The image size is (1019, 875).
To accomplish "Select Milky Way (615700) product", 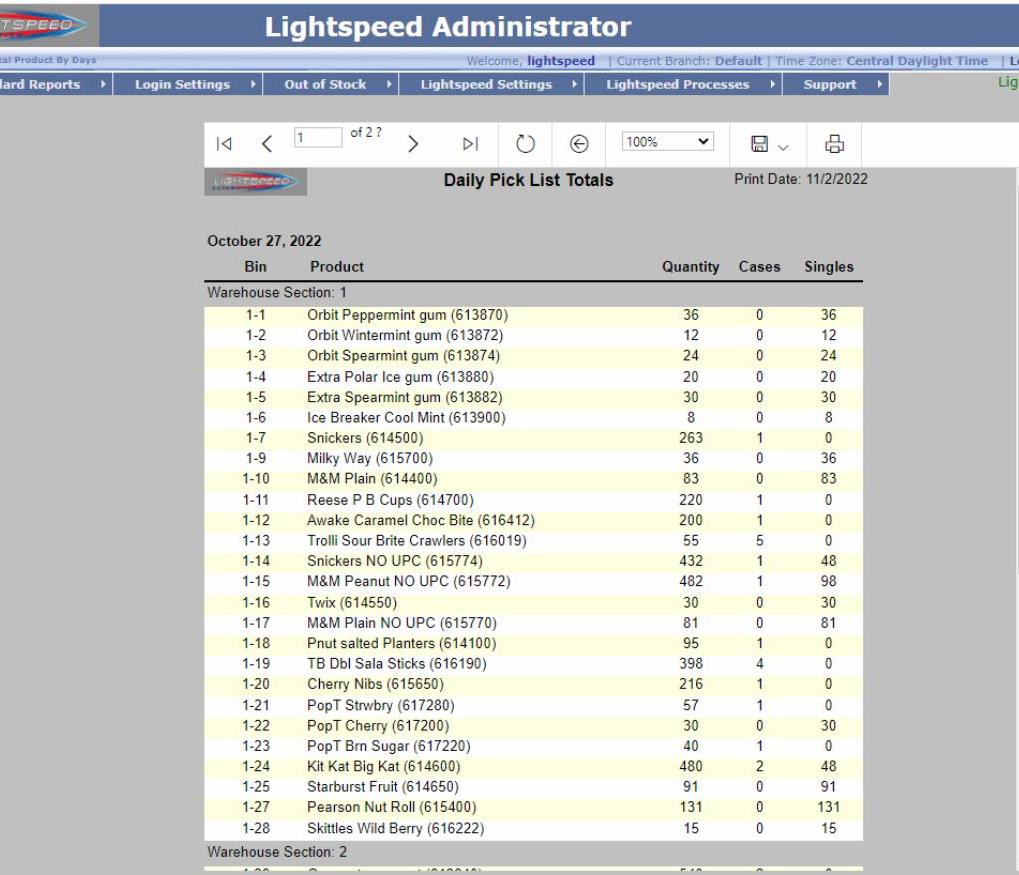I will (370, 458).
